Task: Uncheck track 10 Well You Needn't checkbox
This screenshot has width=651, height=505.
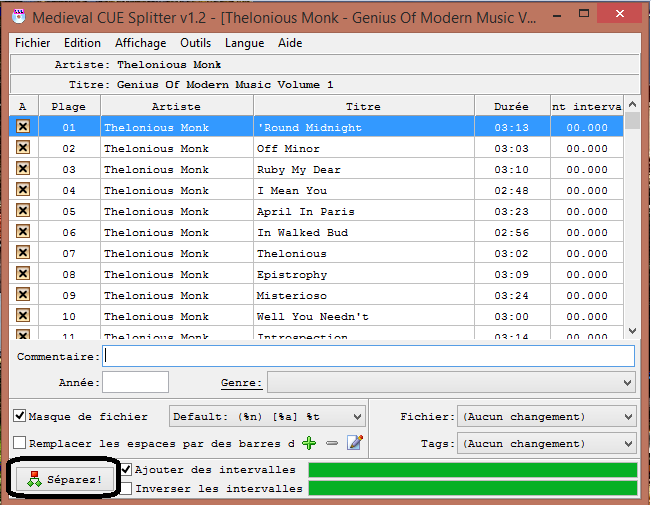Action: pos(23,315)
